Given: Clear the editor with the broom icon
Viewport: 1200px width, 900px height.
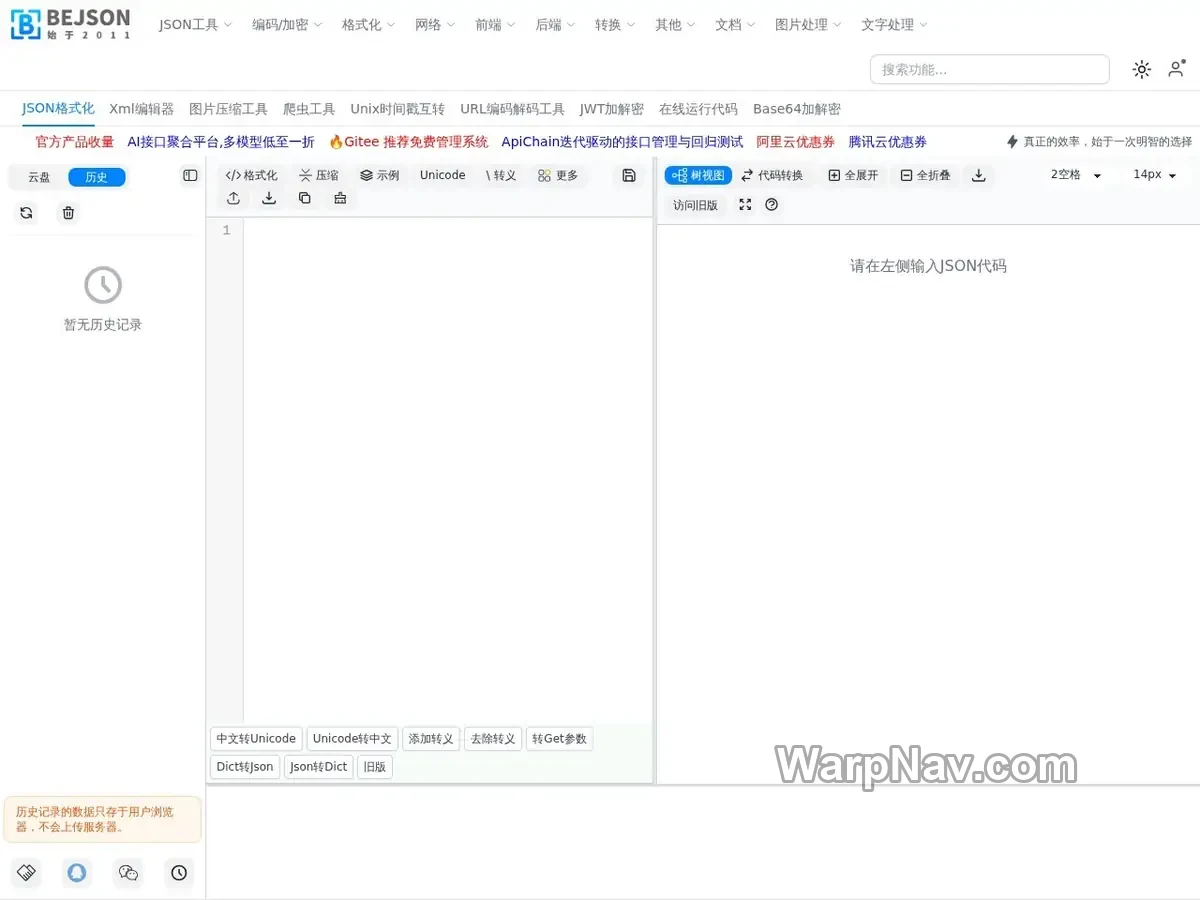Looking at the screenshot, I should (340, 198).
